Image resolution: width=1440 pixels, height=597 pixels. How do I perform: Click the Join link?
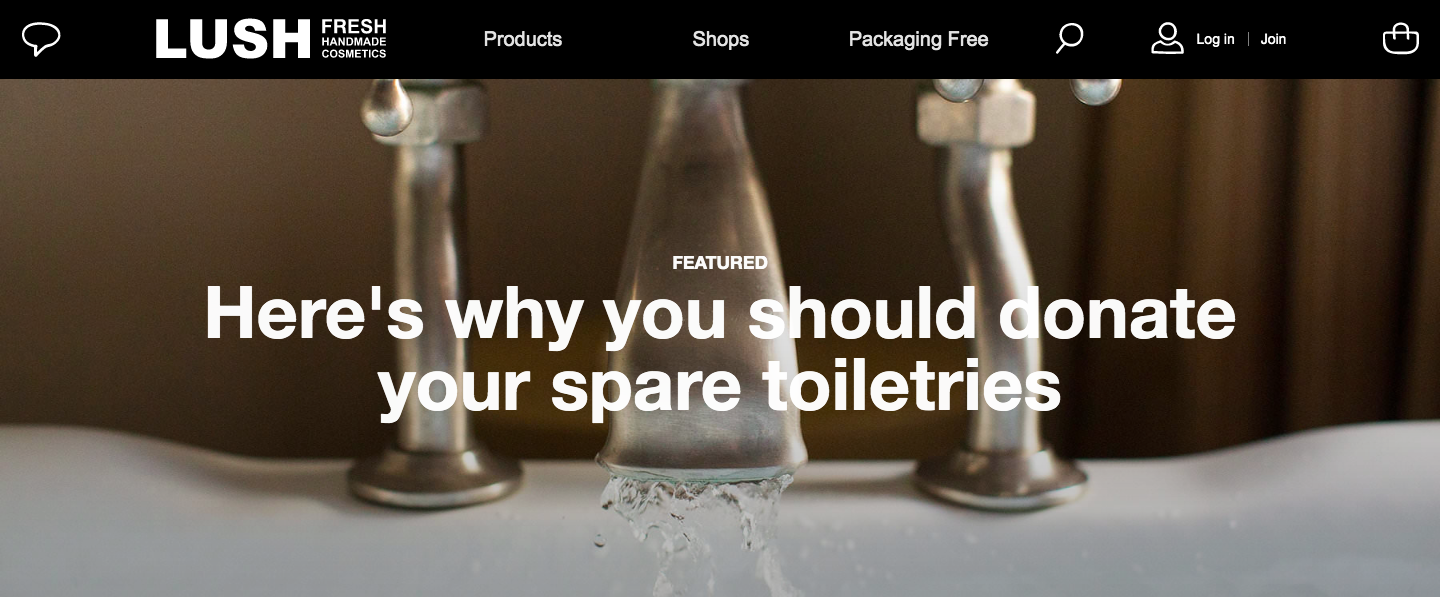point(1273,39)
